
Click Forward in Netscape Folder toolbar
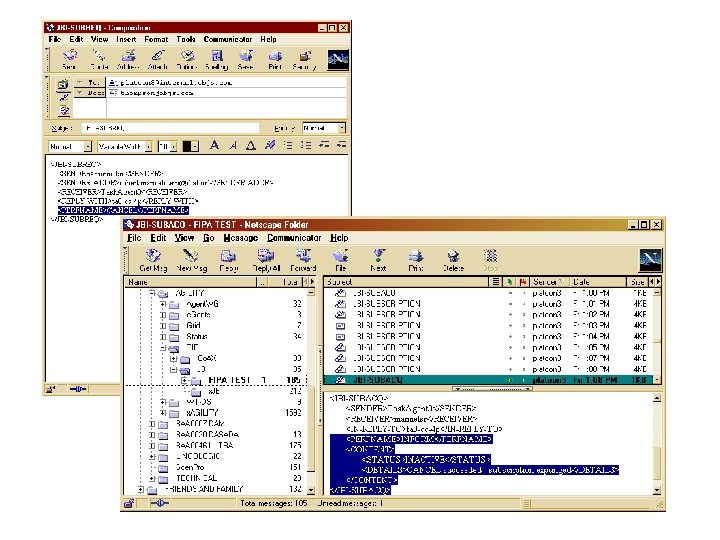pos(303,261)
